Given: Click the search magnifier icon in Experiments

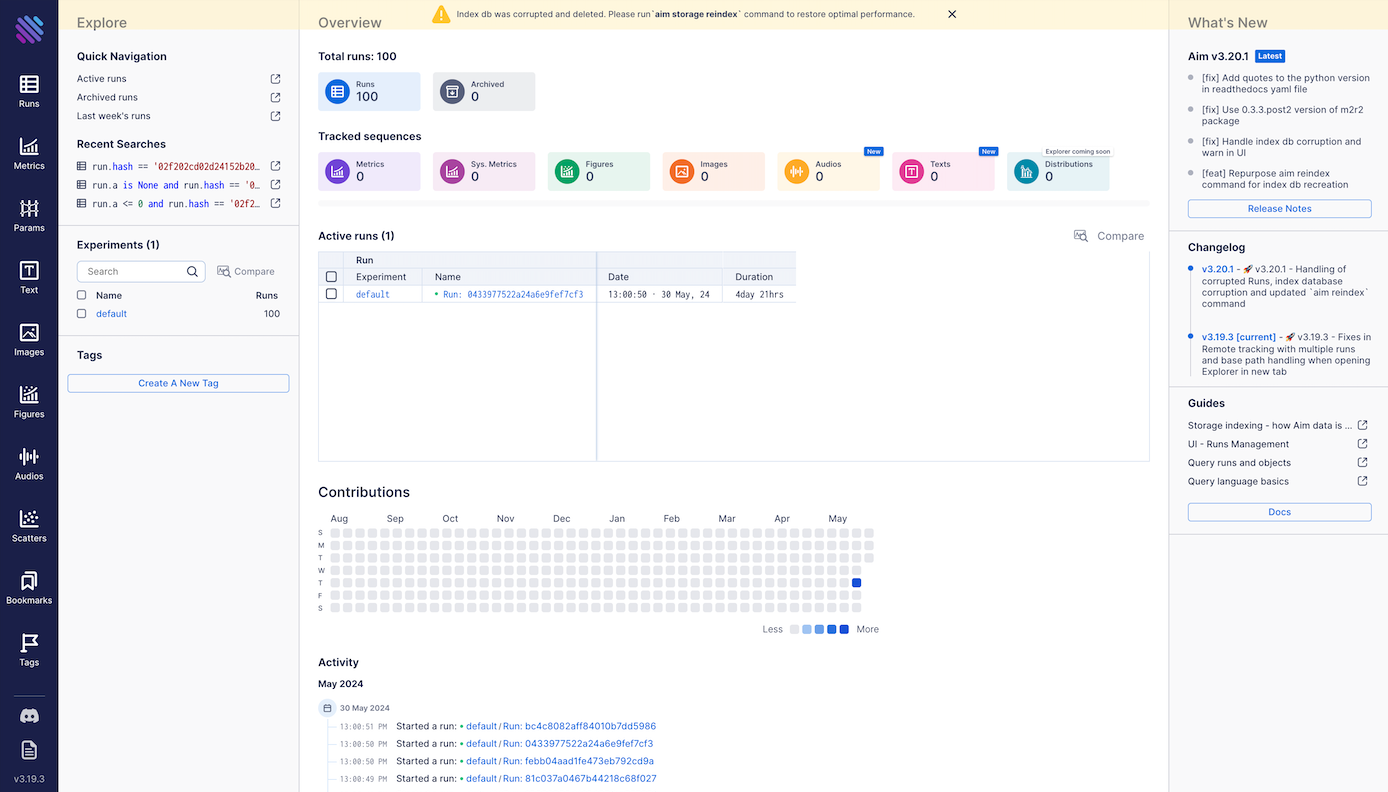Looking at the screenshot, I should (x=193, y=271).
